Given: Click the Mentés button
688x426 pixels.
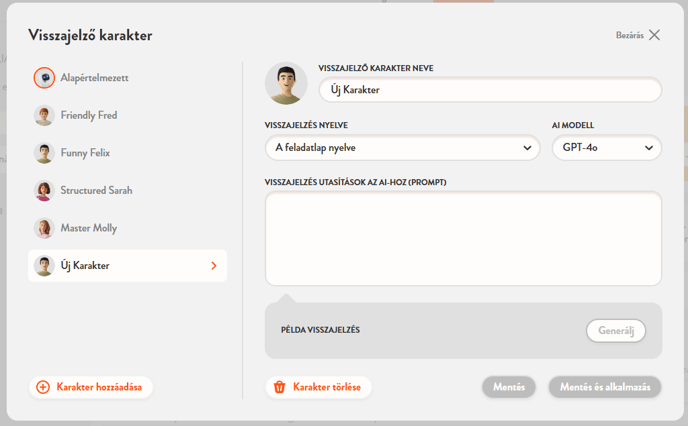Looking at the screenshot, I should (x=508, y=387).
